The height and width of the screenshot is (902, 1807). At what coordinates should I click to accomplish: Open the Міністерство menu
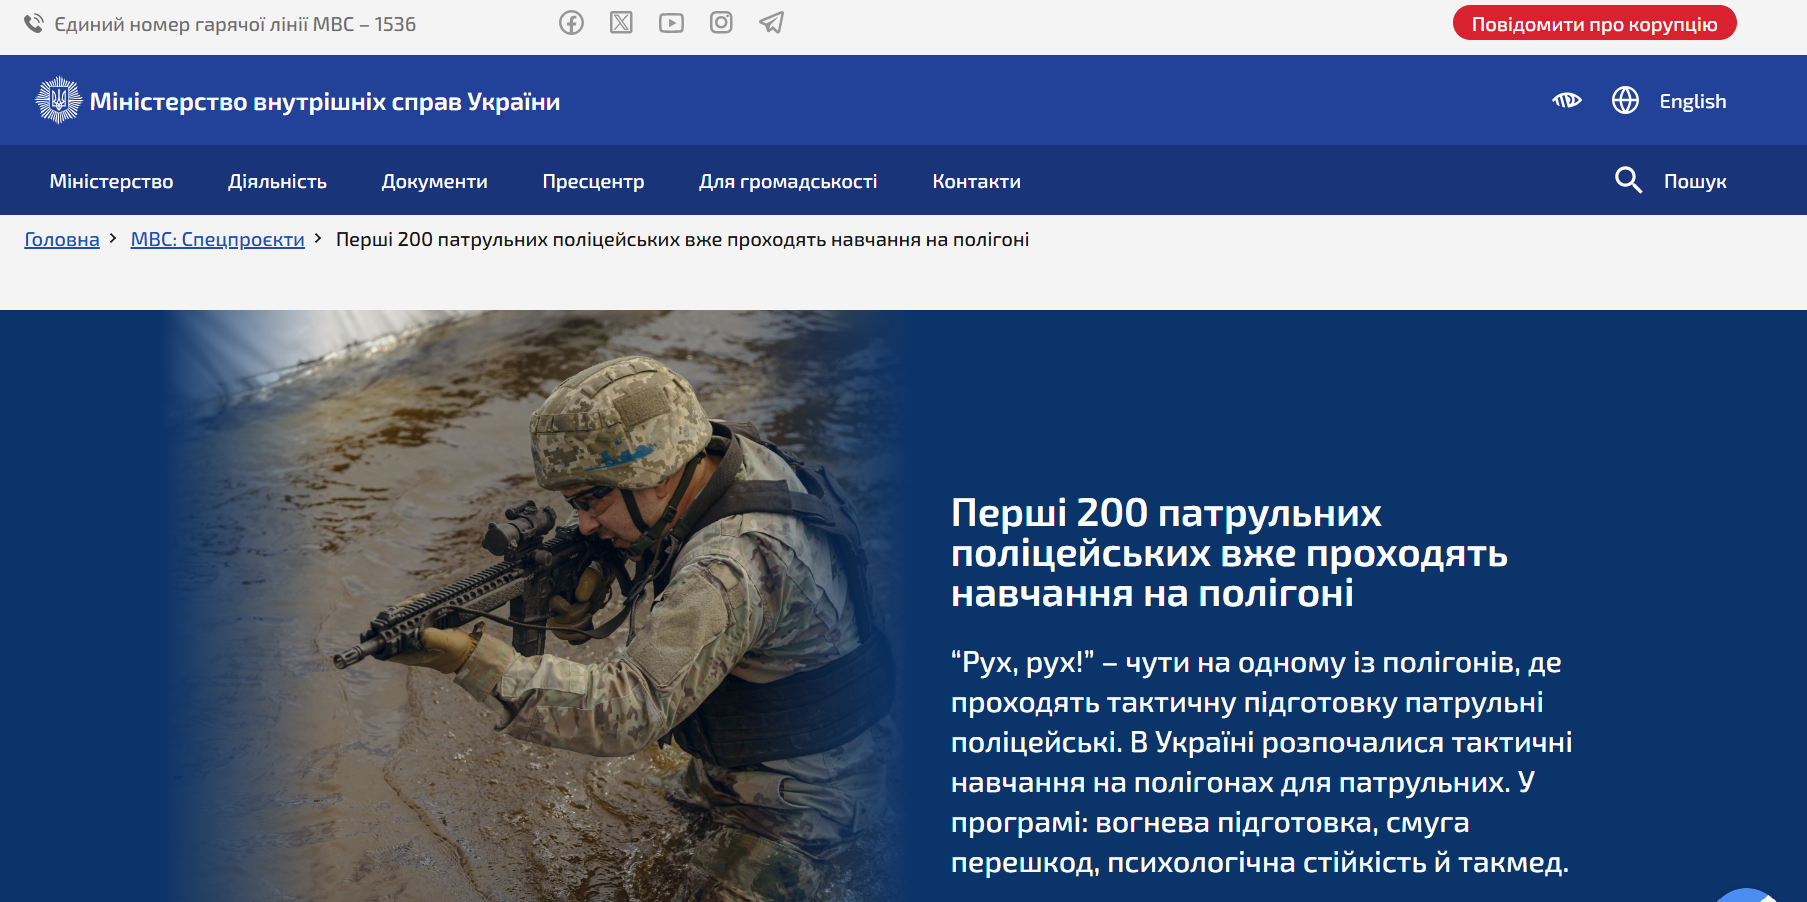click(111, 181)
